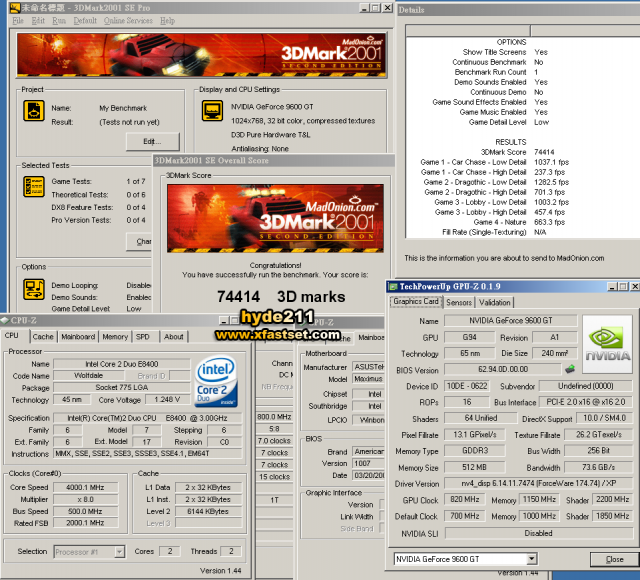Switch to the Memory tab in CPU-Z
Screen dimensions: 640x580
pos(115,337)
